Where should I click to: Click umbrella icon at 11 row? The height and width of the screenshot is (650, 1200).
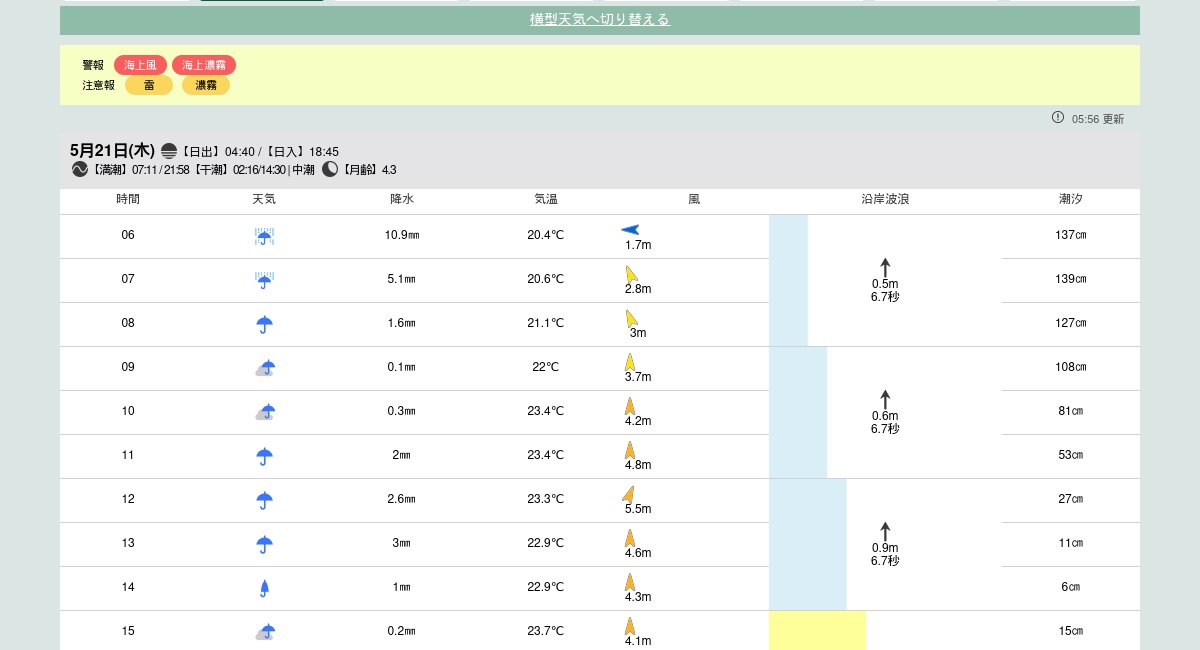tap(264, 457)
